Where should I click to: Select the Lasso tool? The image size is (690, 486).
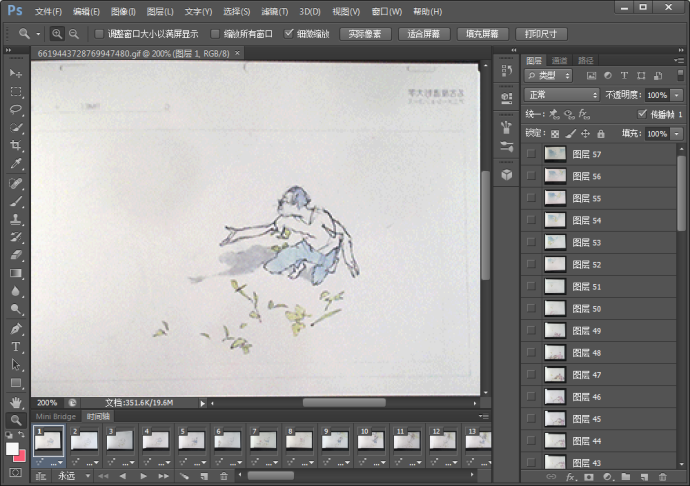coord(16,109)
